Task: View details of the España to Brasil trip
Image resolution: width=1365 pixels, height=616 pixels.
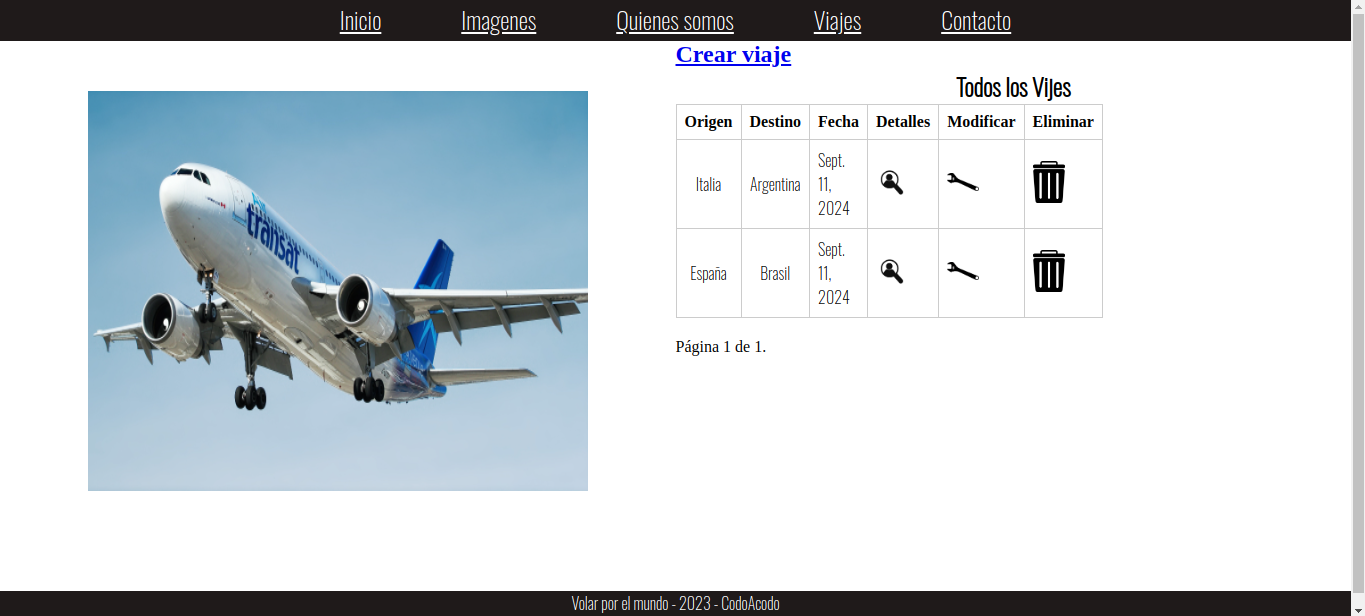Action: tap(893, 271)
